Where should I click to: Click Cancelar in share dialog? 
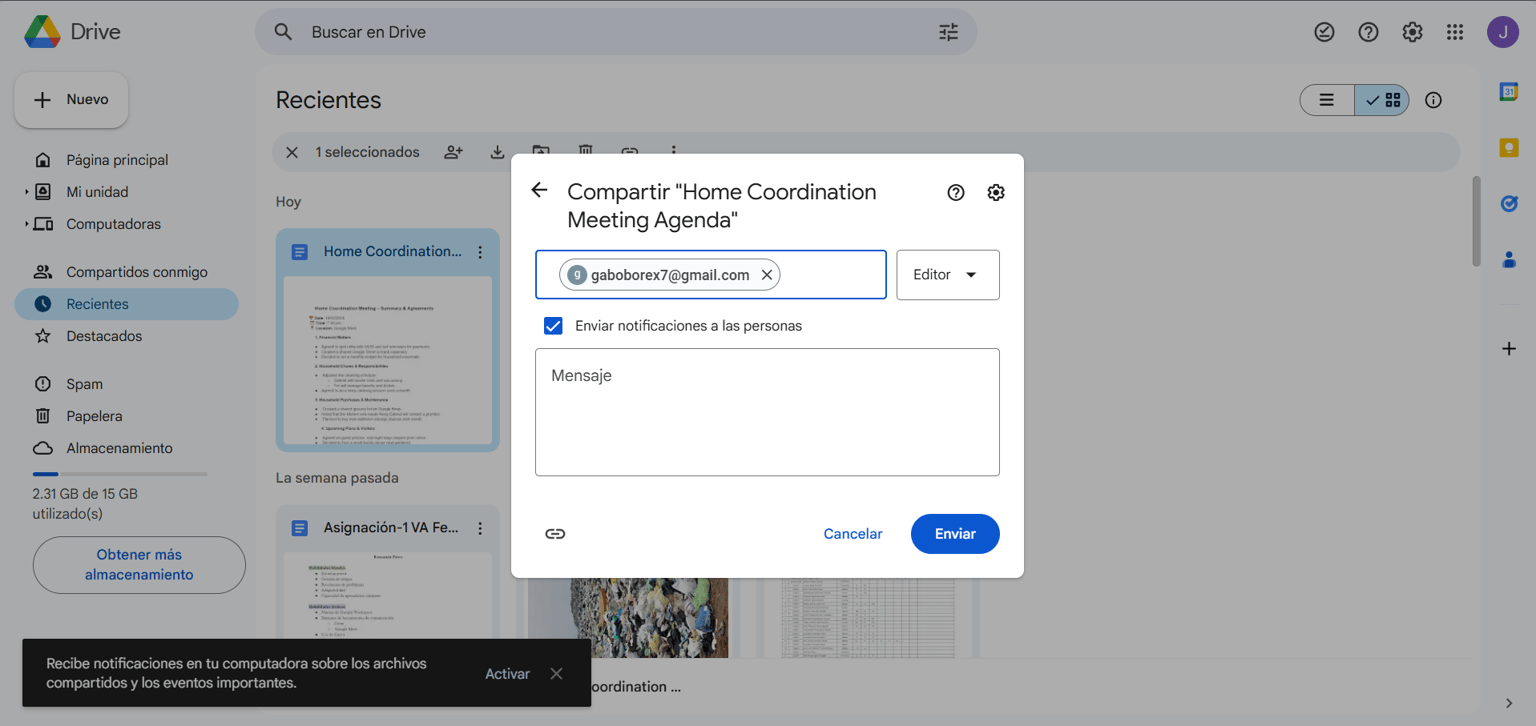coord(853,534)
